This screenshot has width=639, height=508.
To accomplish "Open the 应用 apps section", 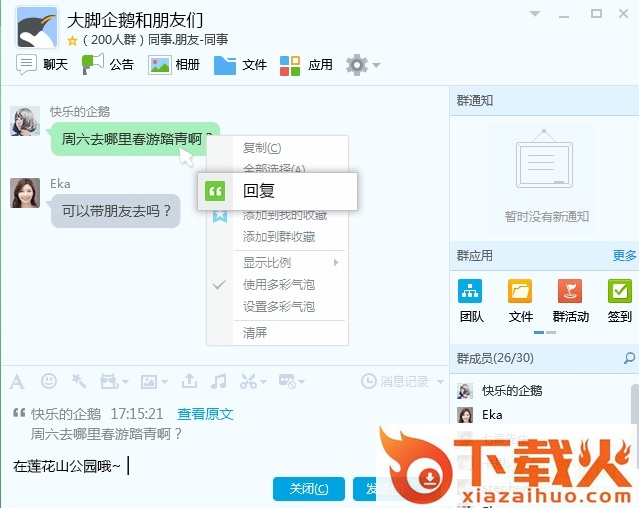I will pyautogui.click(x=307, y=65).
